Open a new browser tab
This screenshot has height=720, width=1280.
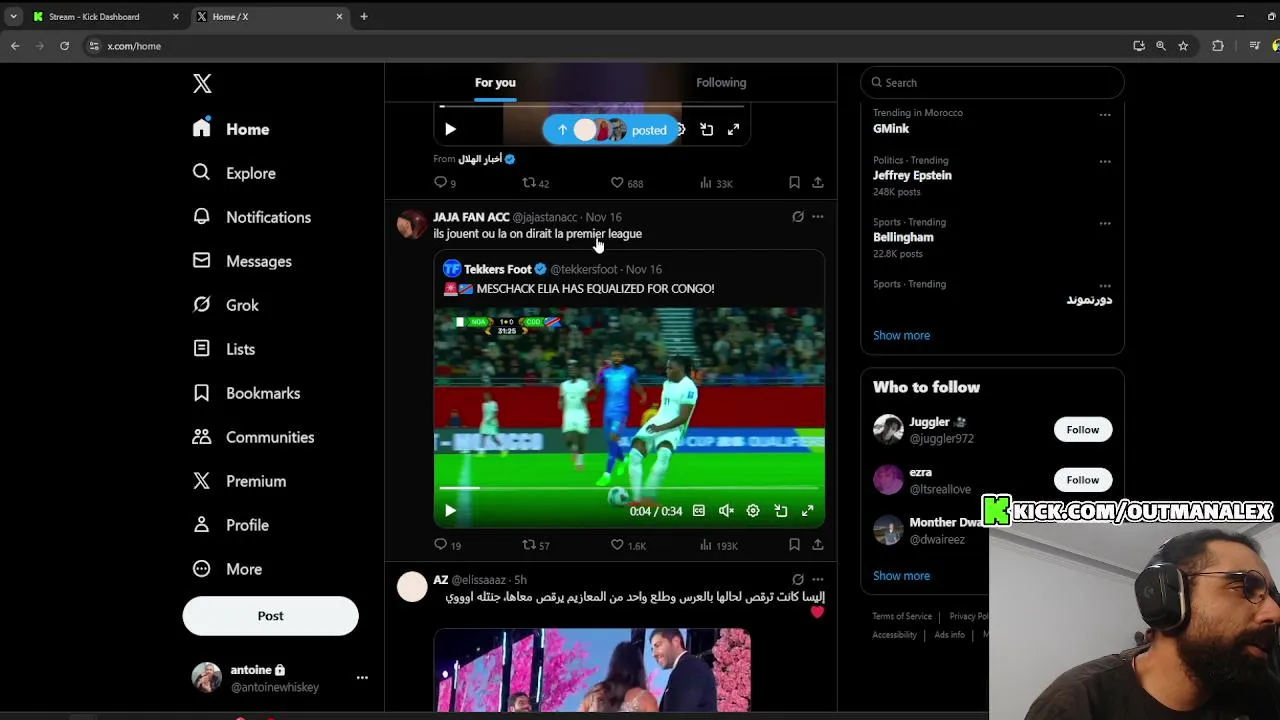364,16
